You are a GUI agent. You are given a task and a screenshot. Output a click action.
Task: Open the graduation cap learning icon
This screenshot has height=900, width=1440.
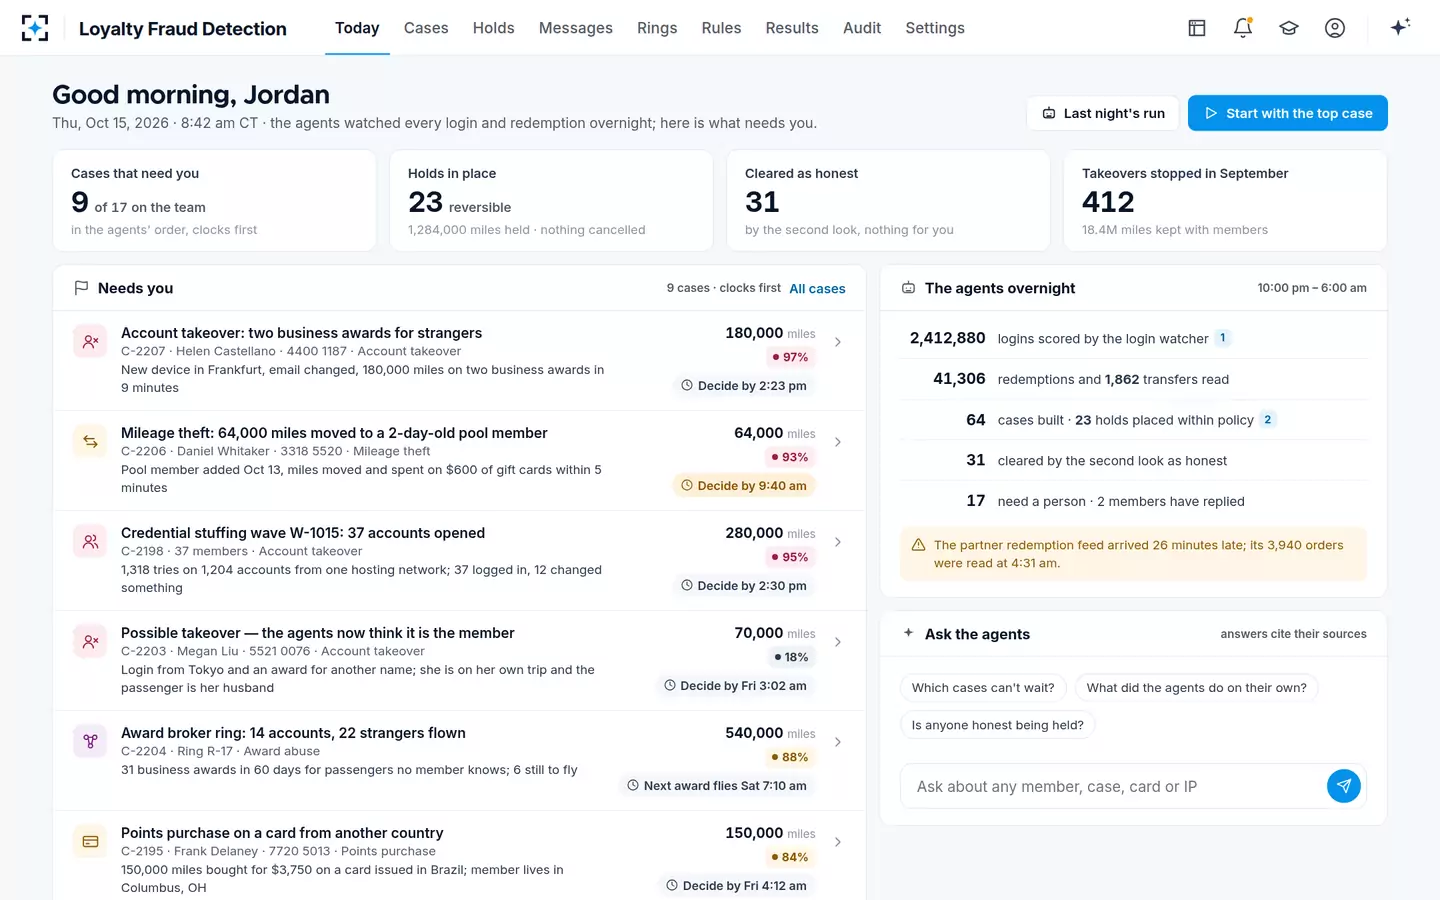tap(1289, 28)
